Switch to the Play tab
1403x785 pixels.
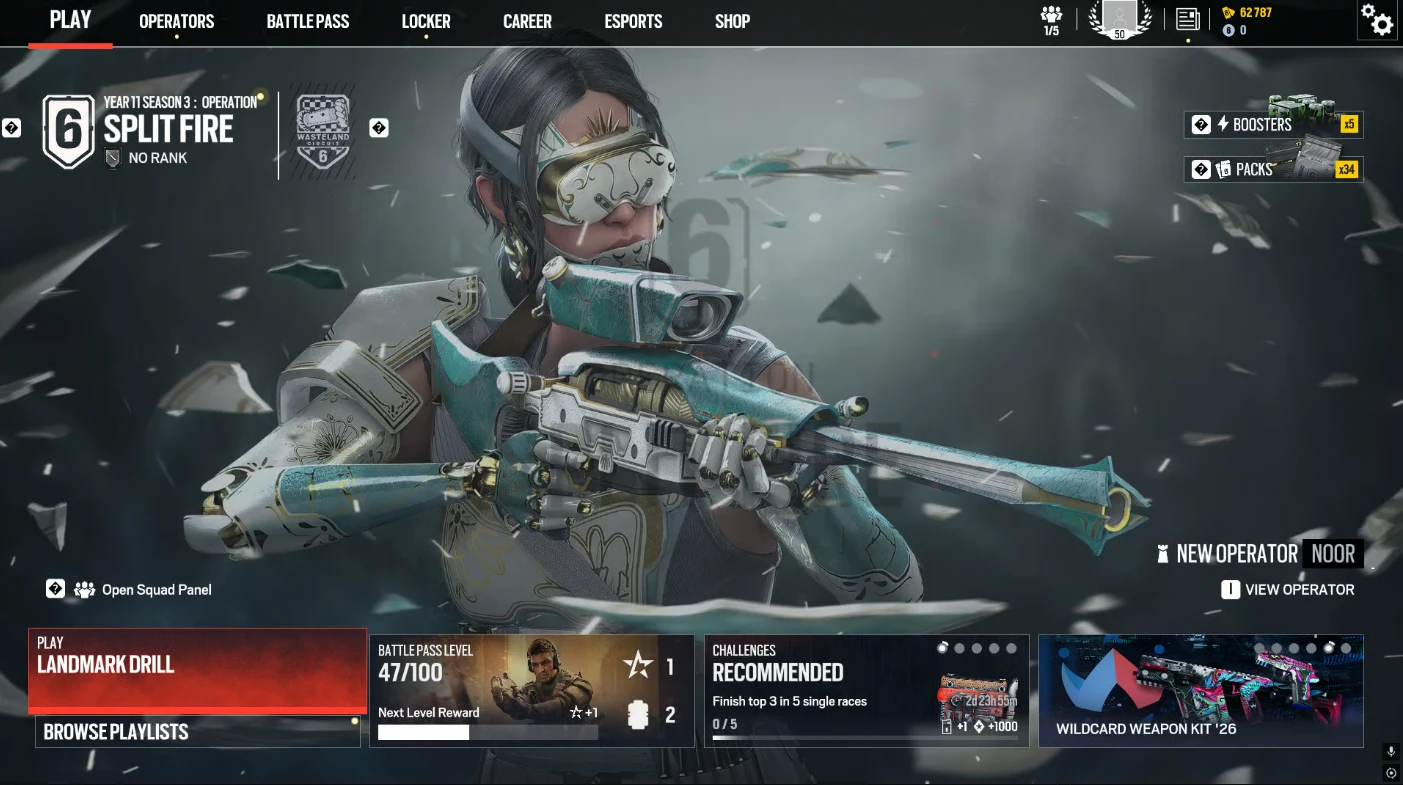[x=70, y=21]
